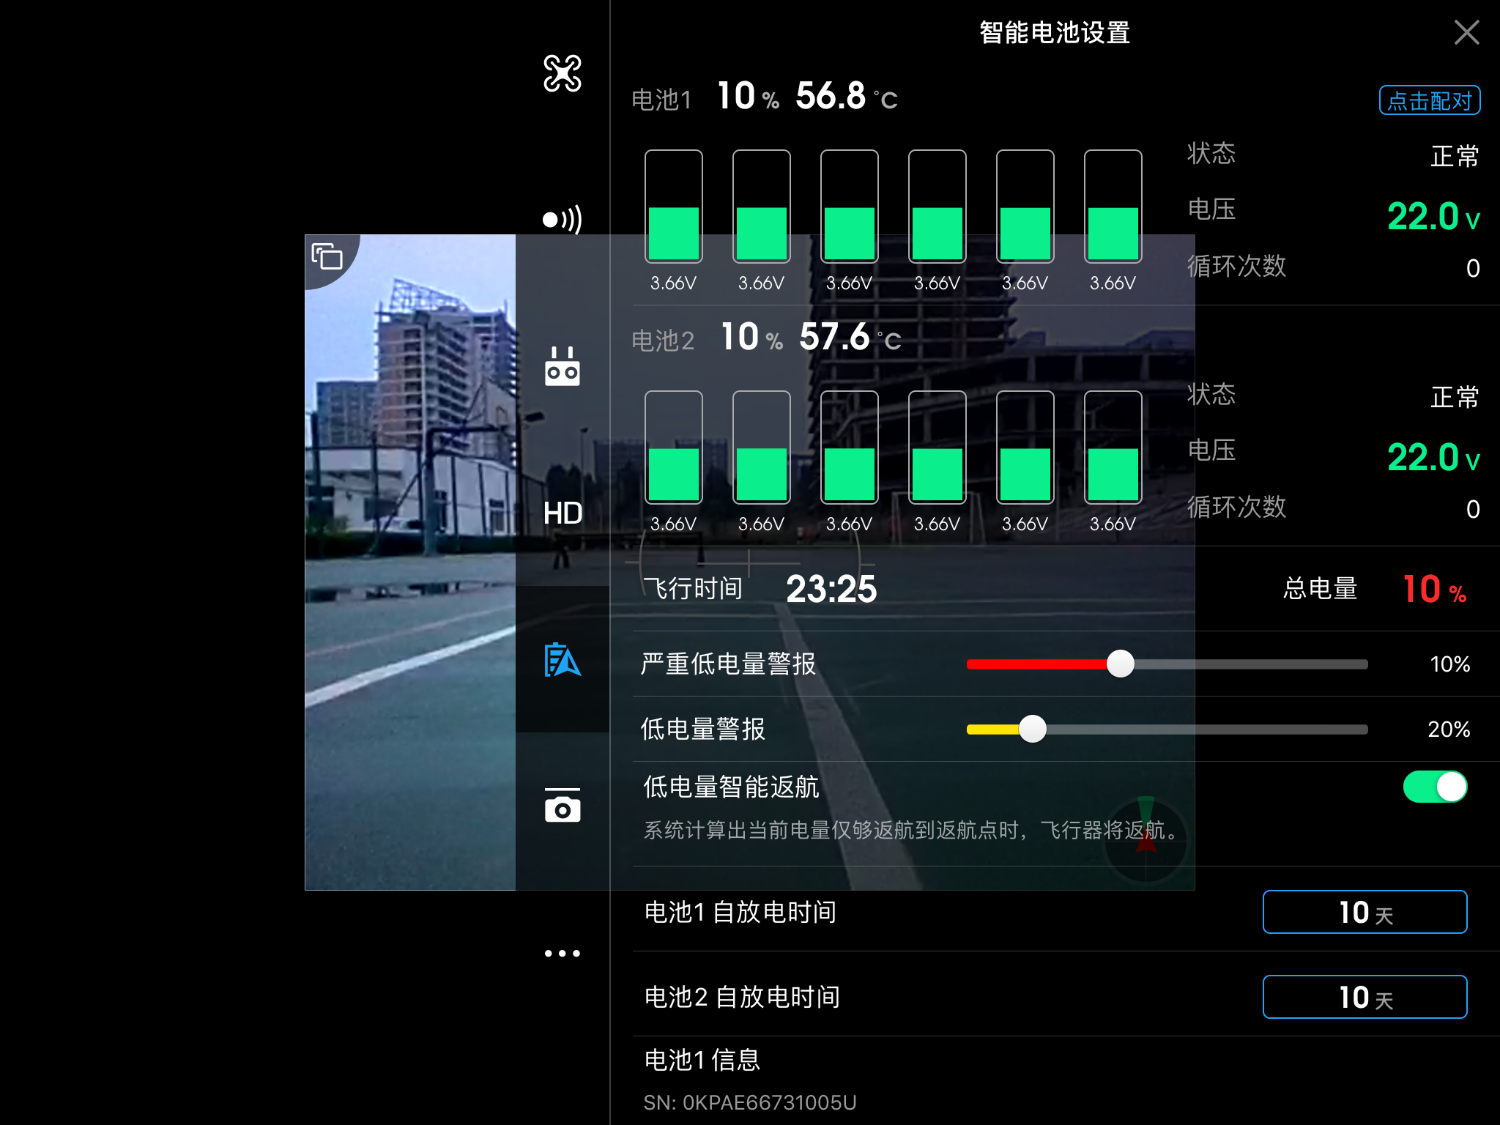Open remote controller settings tab
This screenshot has height=1125, width=1500.
562,366
